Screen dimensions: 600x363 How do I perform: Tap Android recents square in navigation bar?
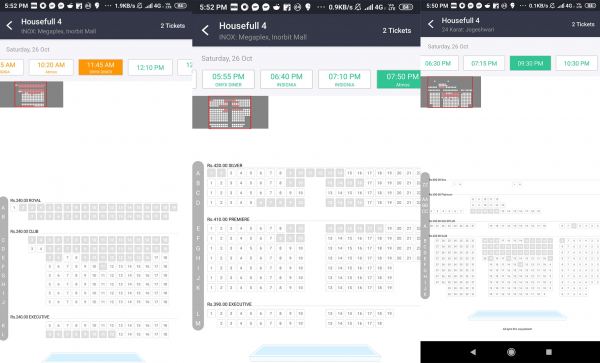[549, 352]
